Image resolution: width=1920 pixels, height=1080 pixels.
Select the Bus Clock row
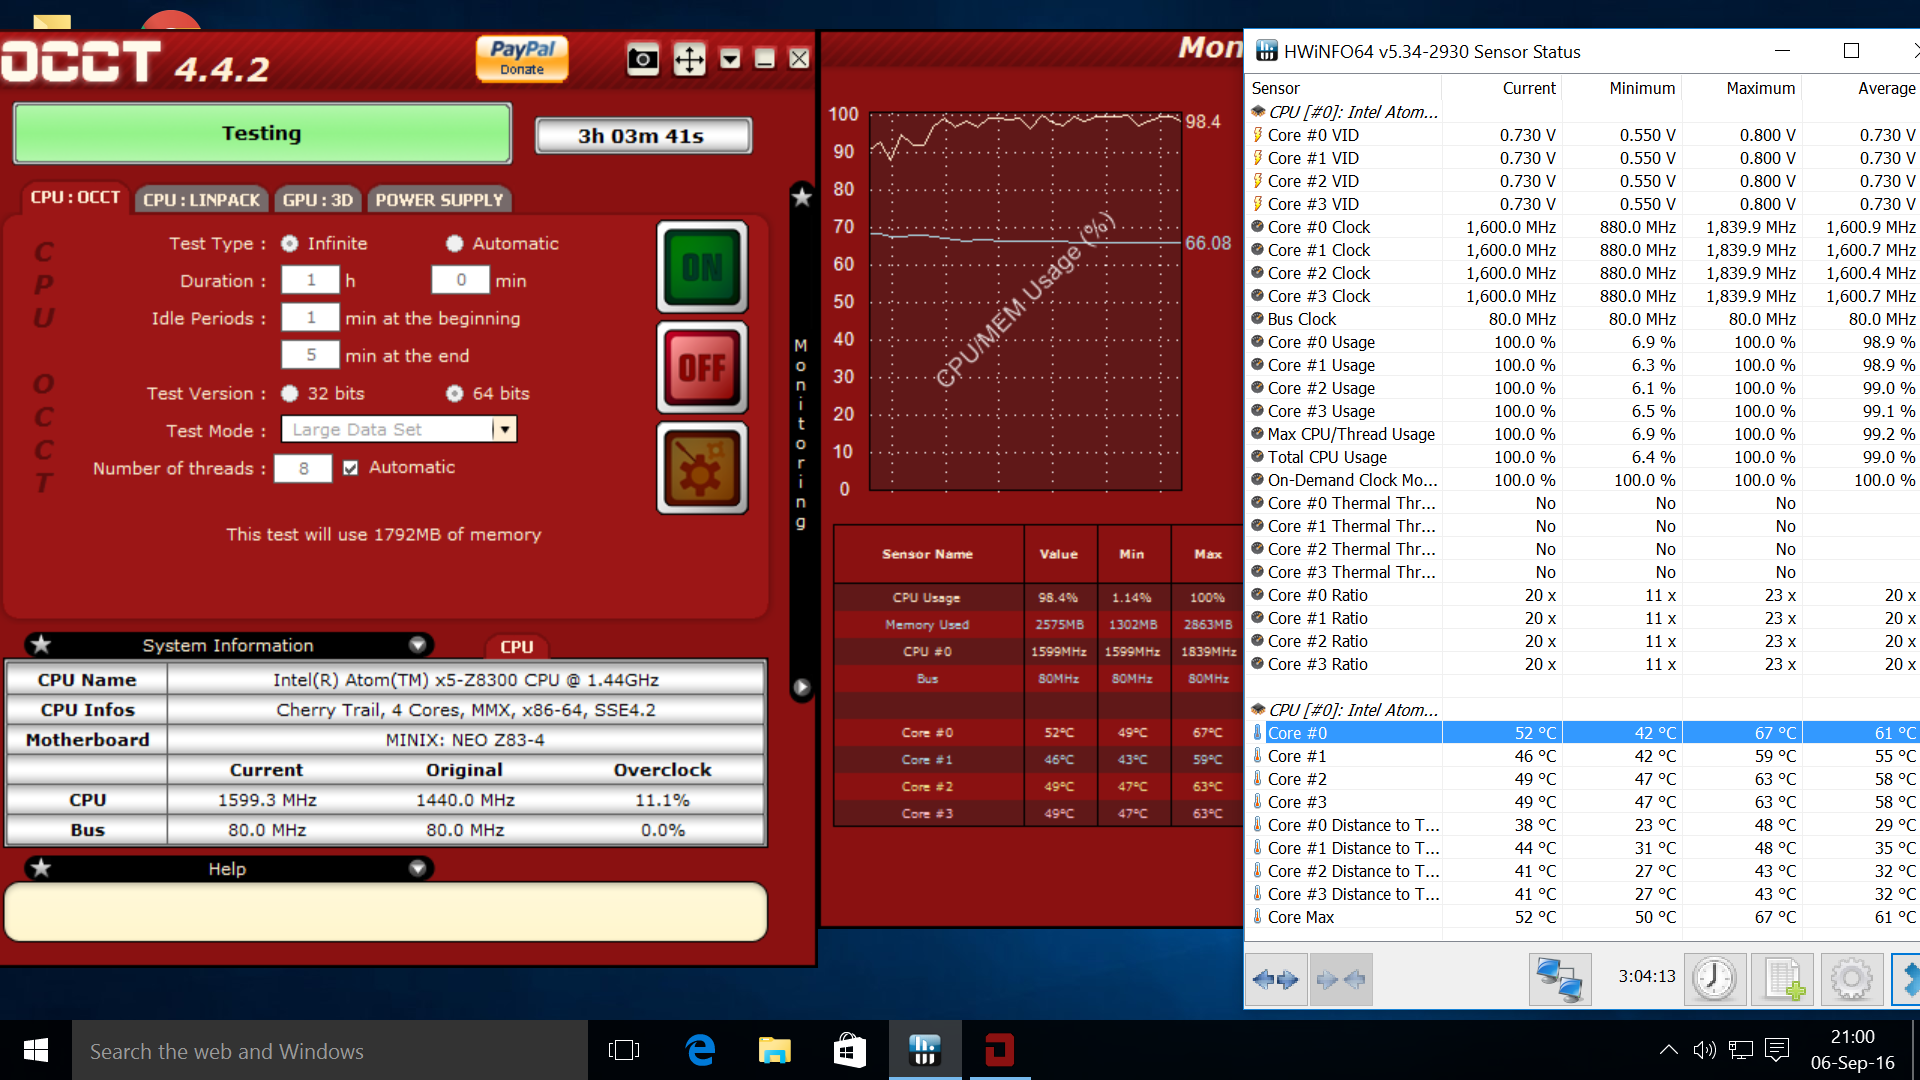[x=1582, y=319]
